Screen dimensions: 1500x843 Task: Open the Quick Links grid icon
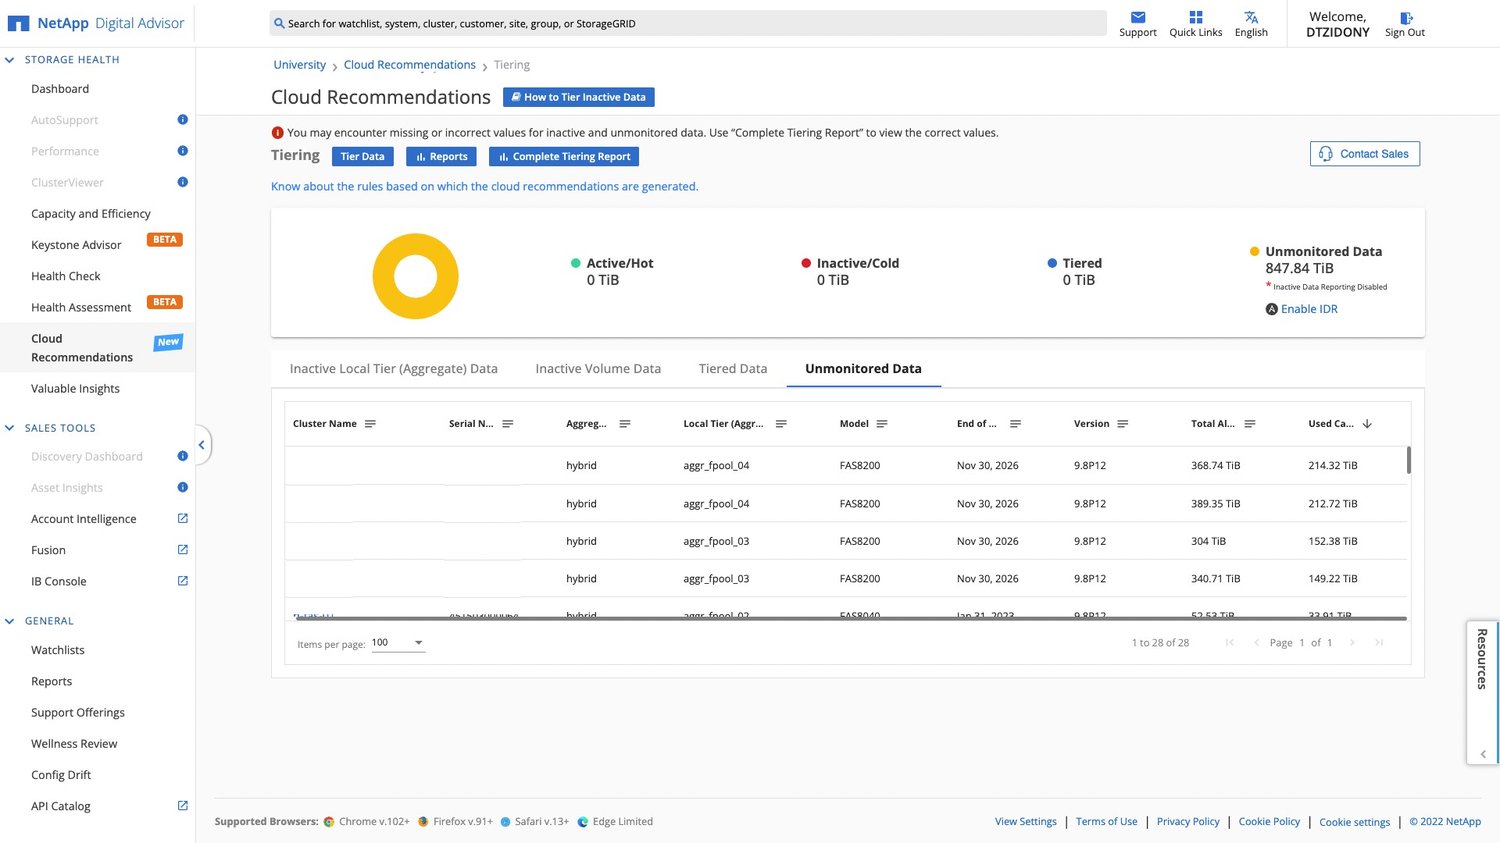tap(1195, 17)
